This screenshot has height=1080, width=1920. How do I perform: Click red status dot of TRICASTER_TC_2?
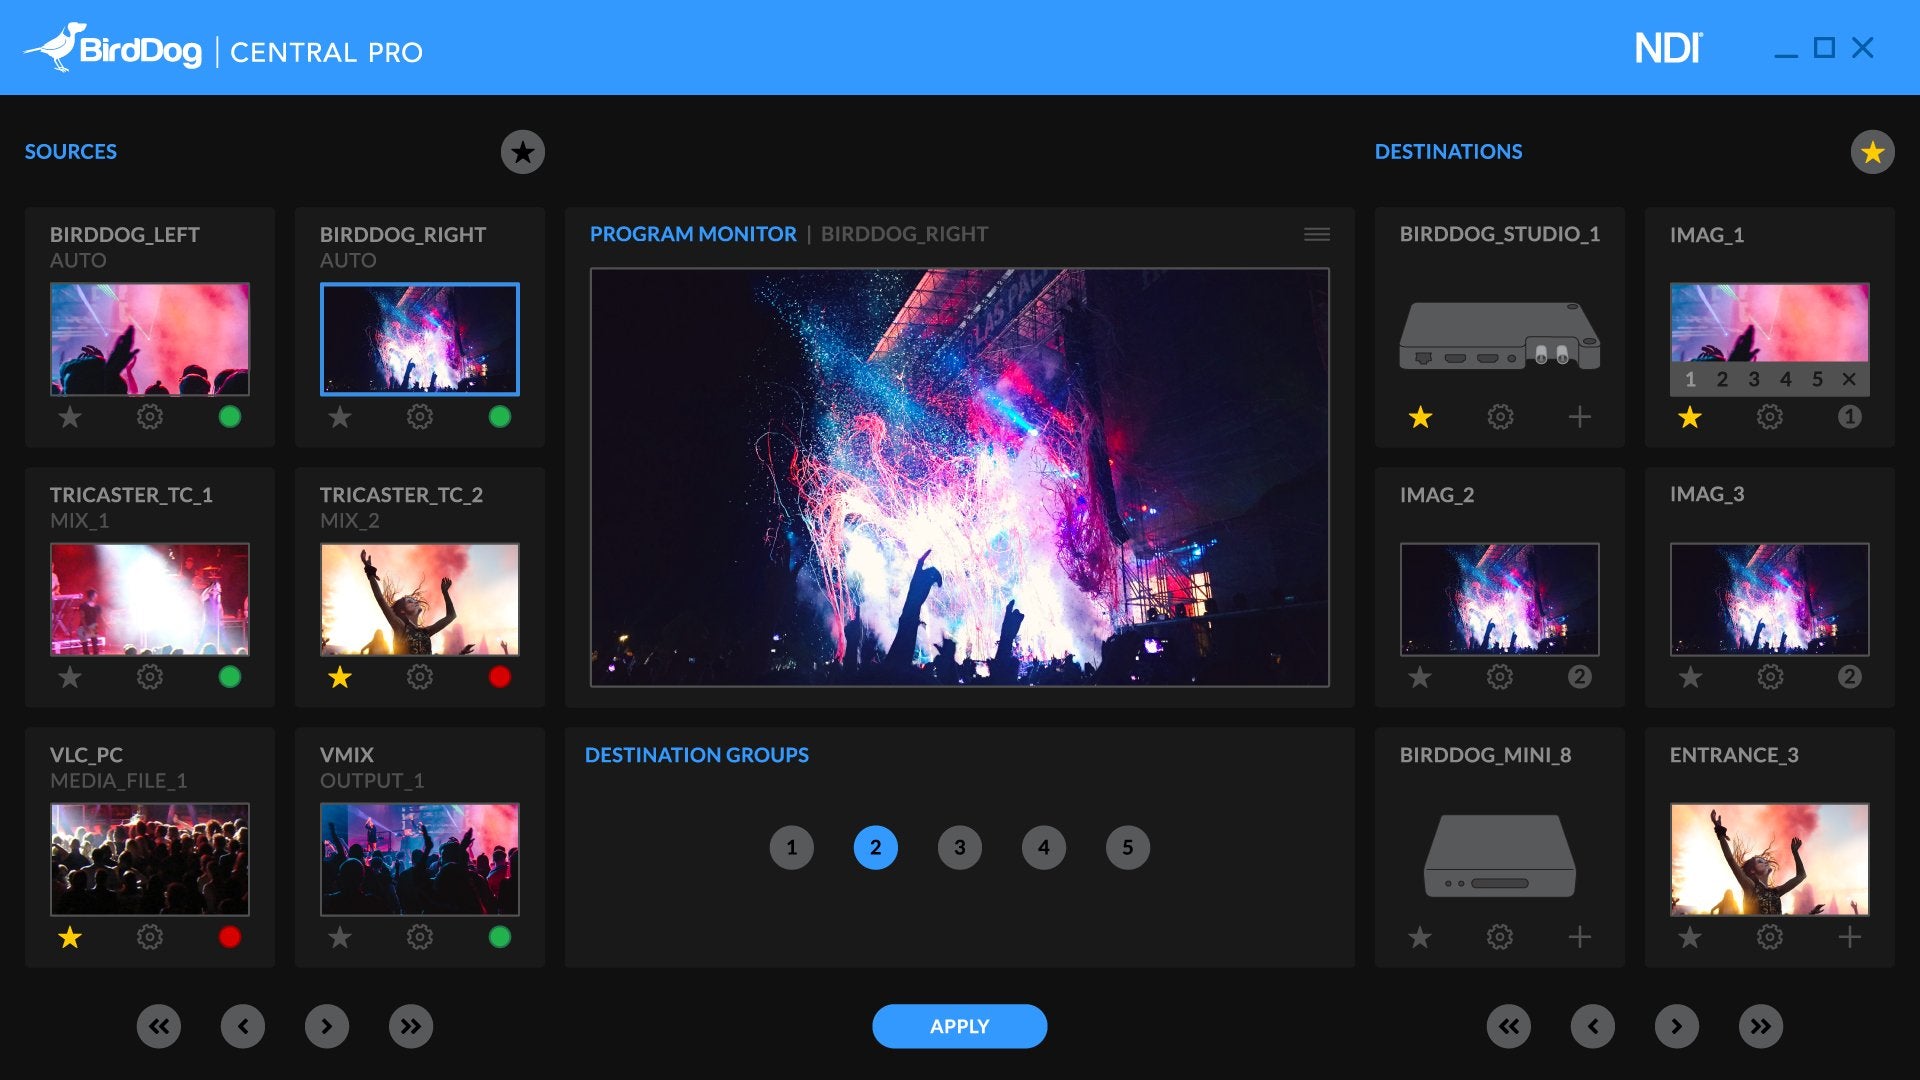500,677
